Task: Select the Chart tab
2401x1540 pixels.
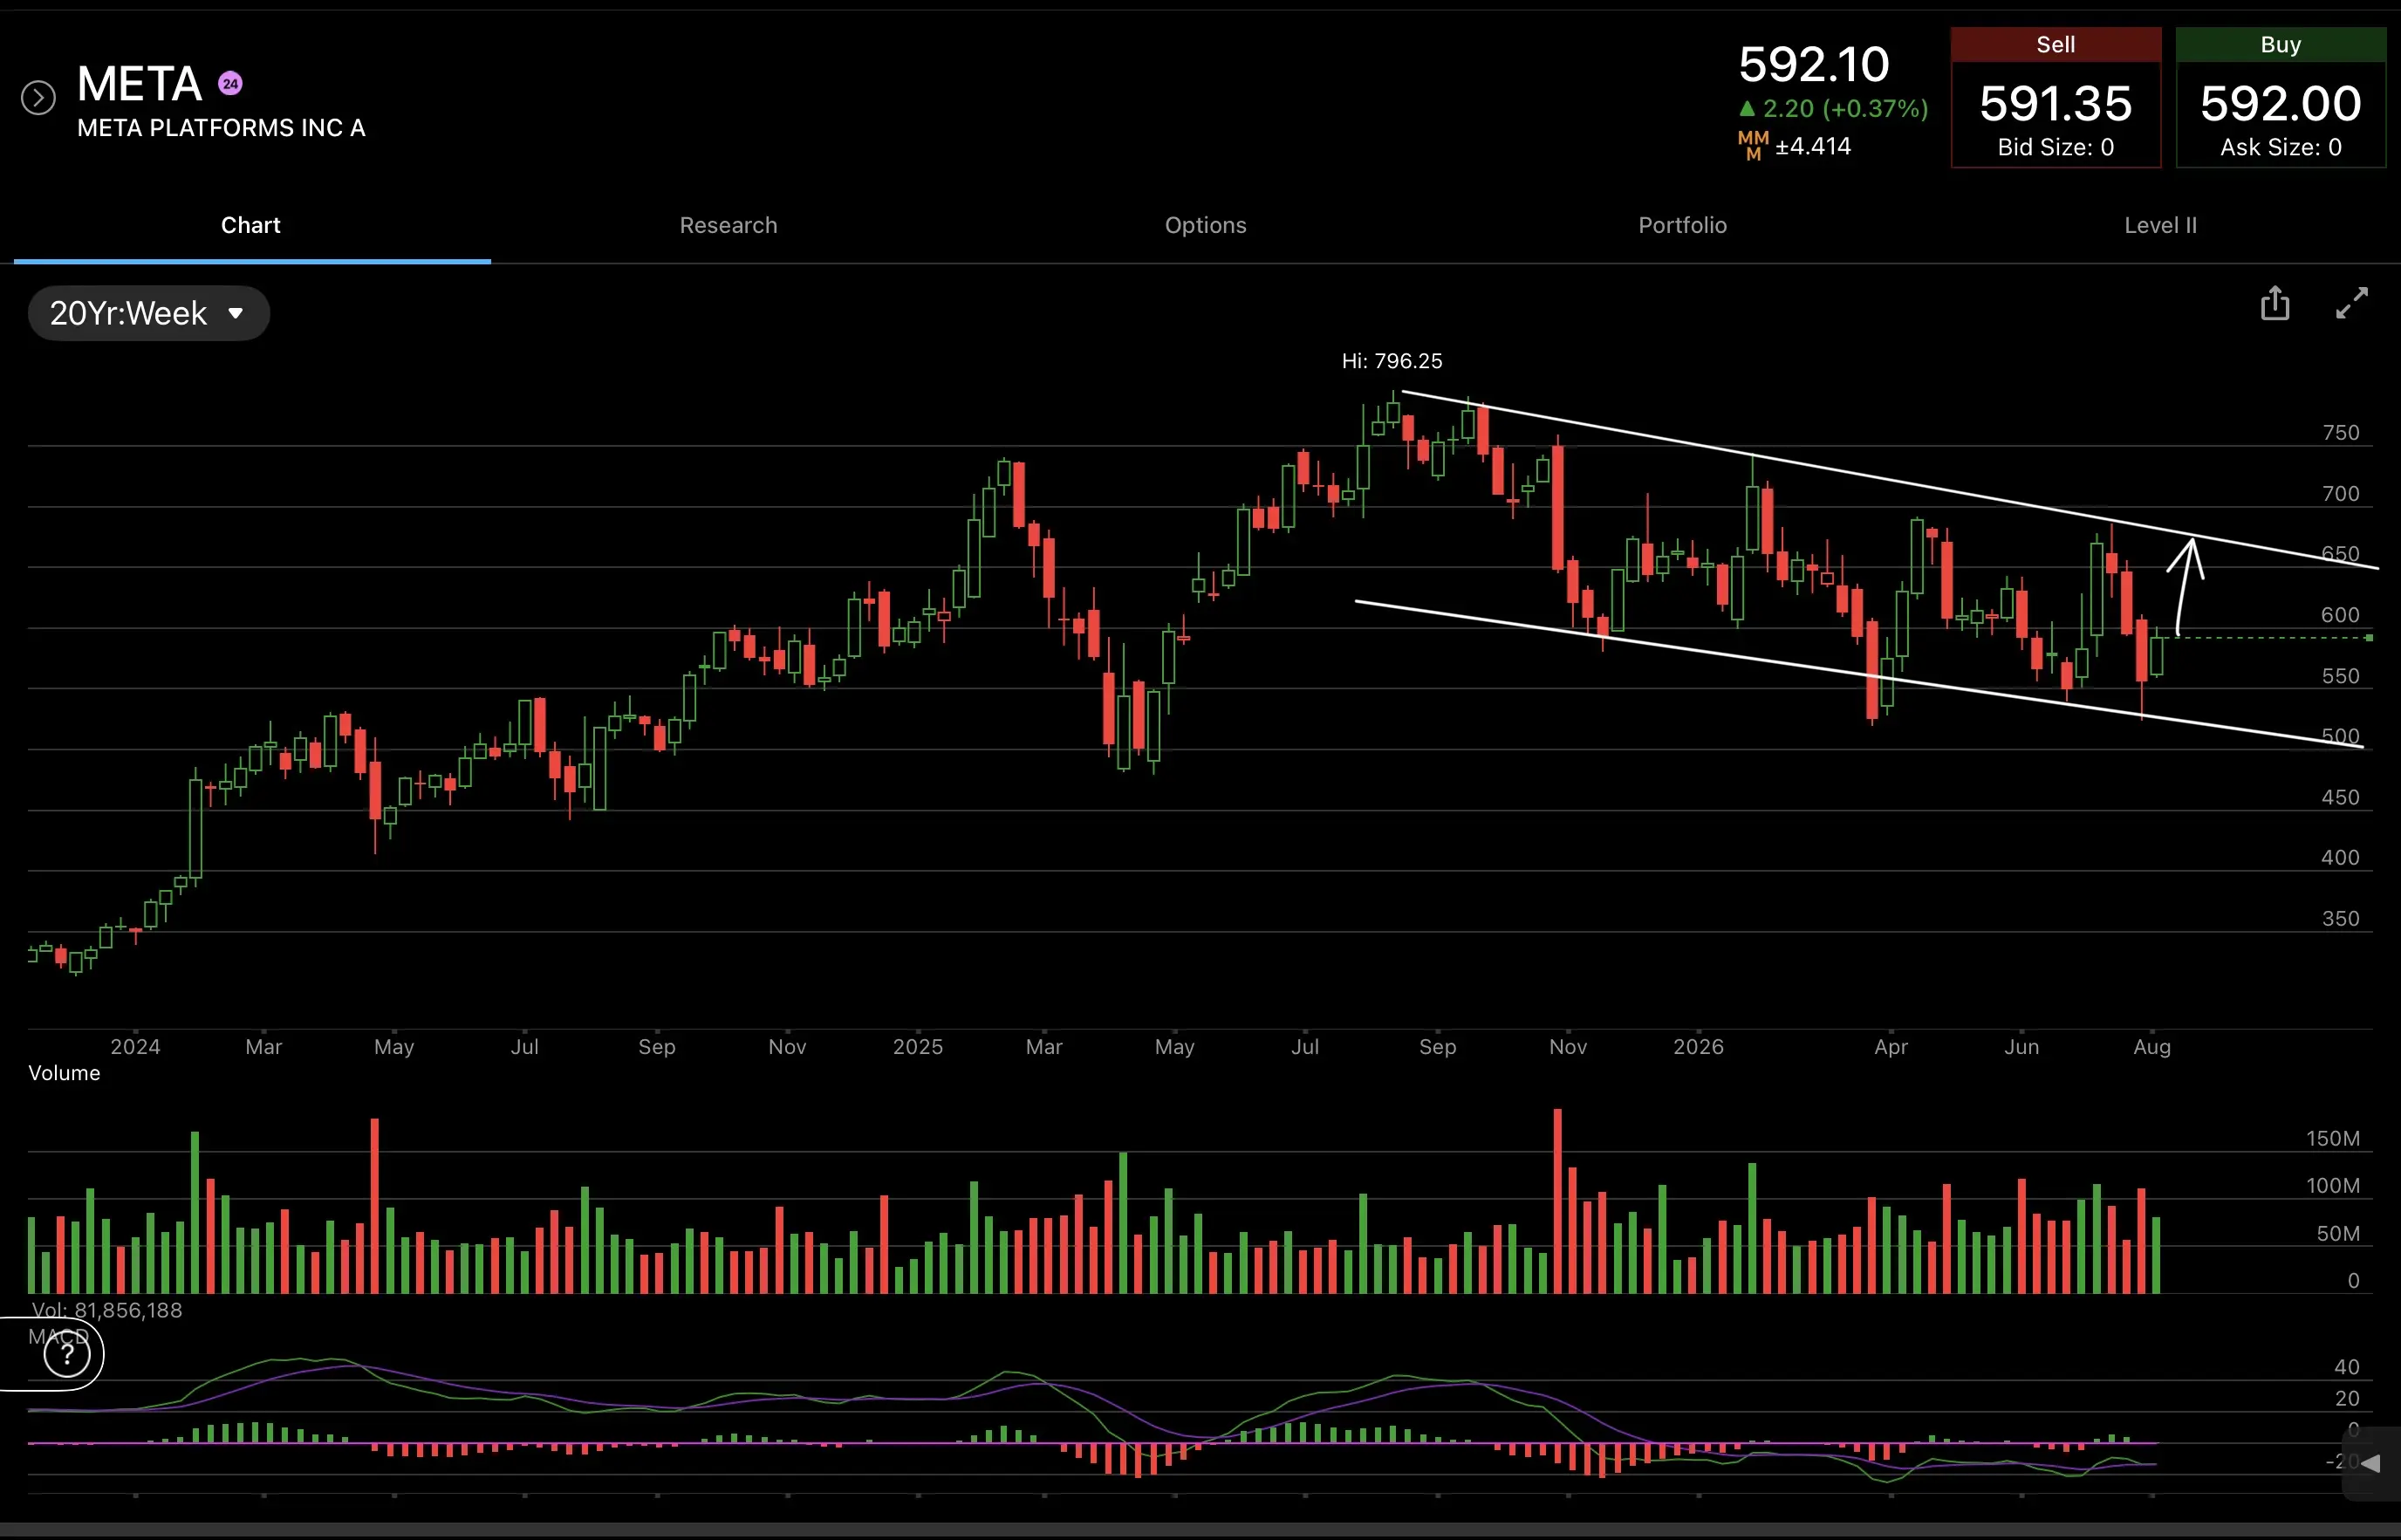Action: pyautogui.click(x=251, y=225)
